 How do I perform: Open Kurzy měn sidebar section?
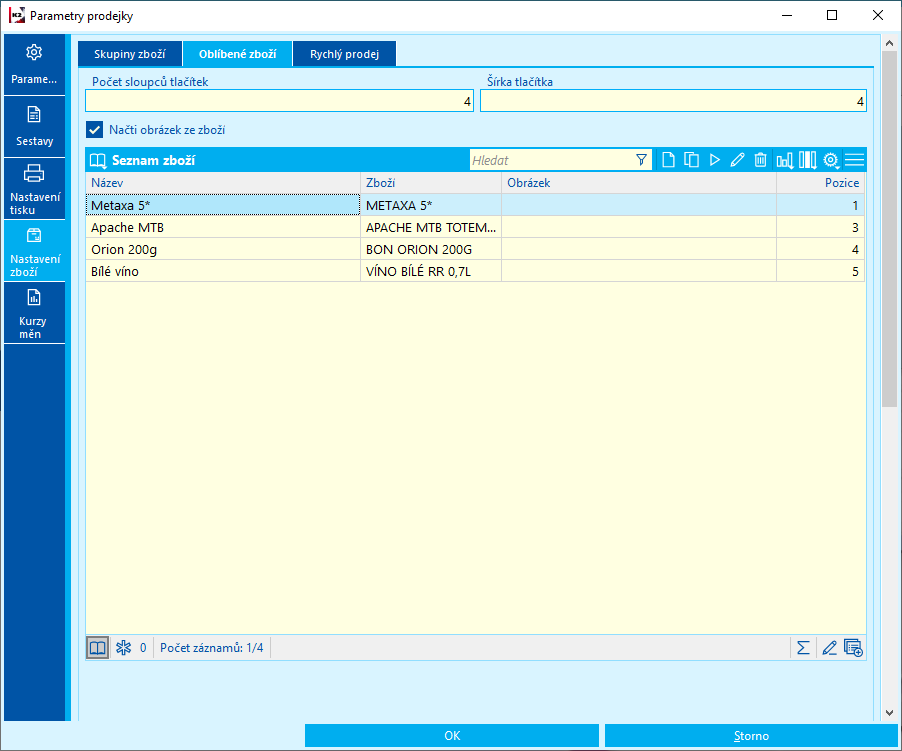pyautogui.click(x=34, y=312)
